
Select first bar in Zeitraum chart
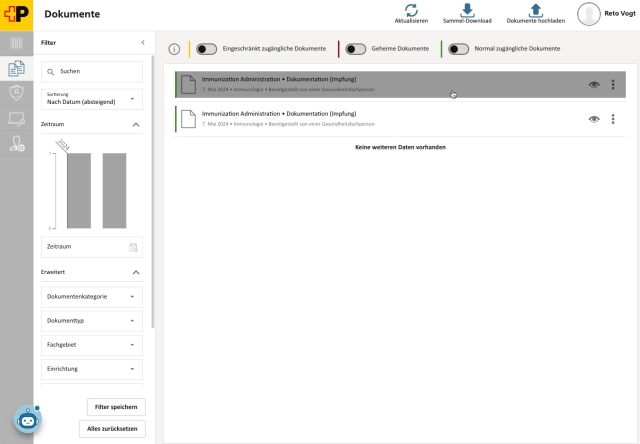pyautogui.click(x=79, y=191)
